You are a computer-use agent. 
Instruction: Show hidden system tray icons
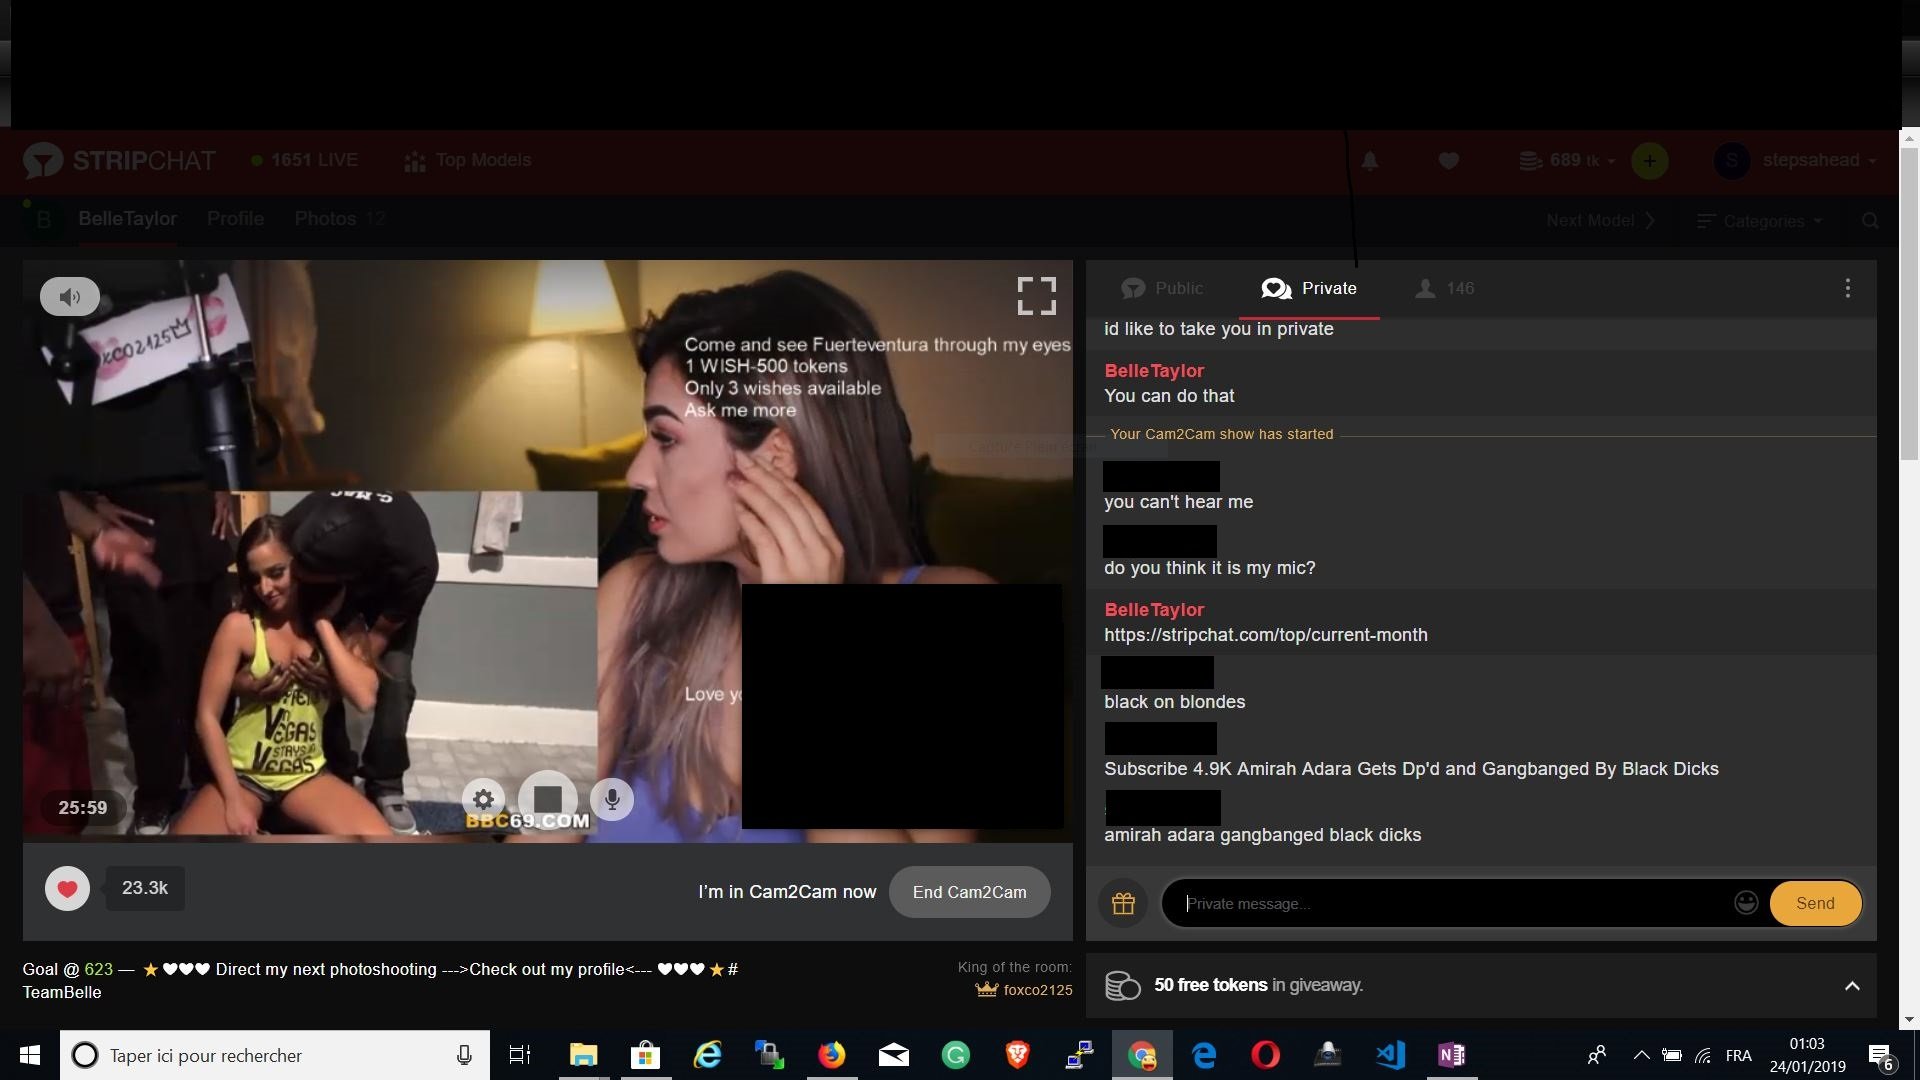1641,1055
